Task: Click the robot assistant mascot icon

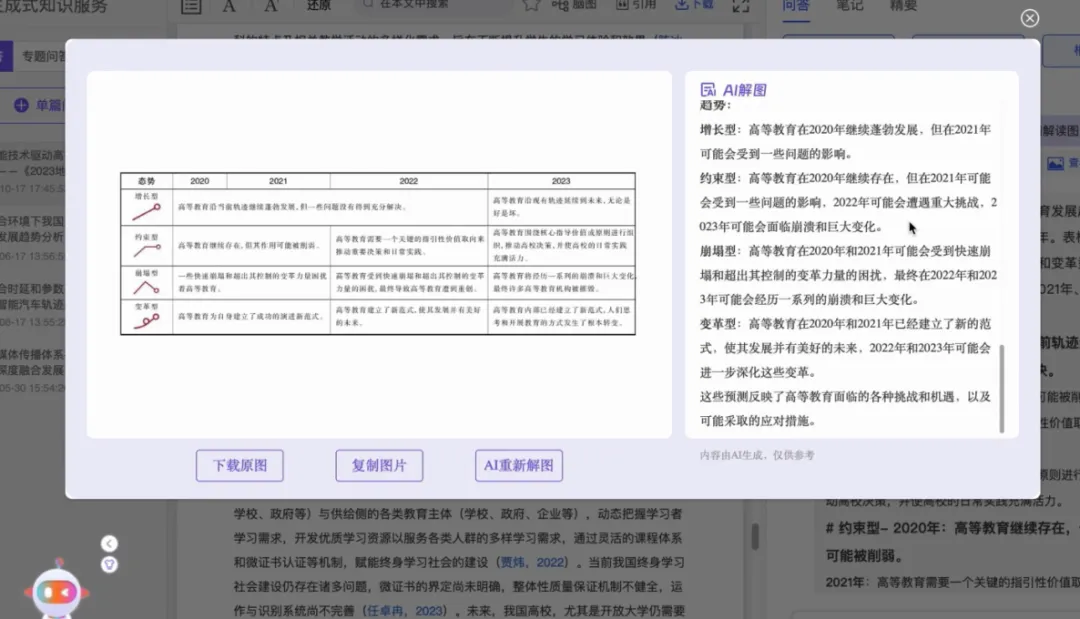Action: pyautogui.click(x=56, y=591)
